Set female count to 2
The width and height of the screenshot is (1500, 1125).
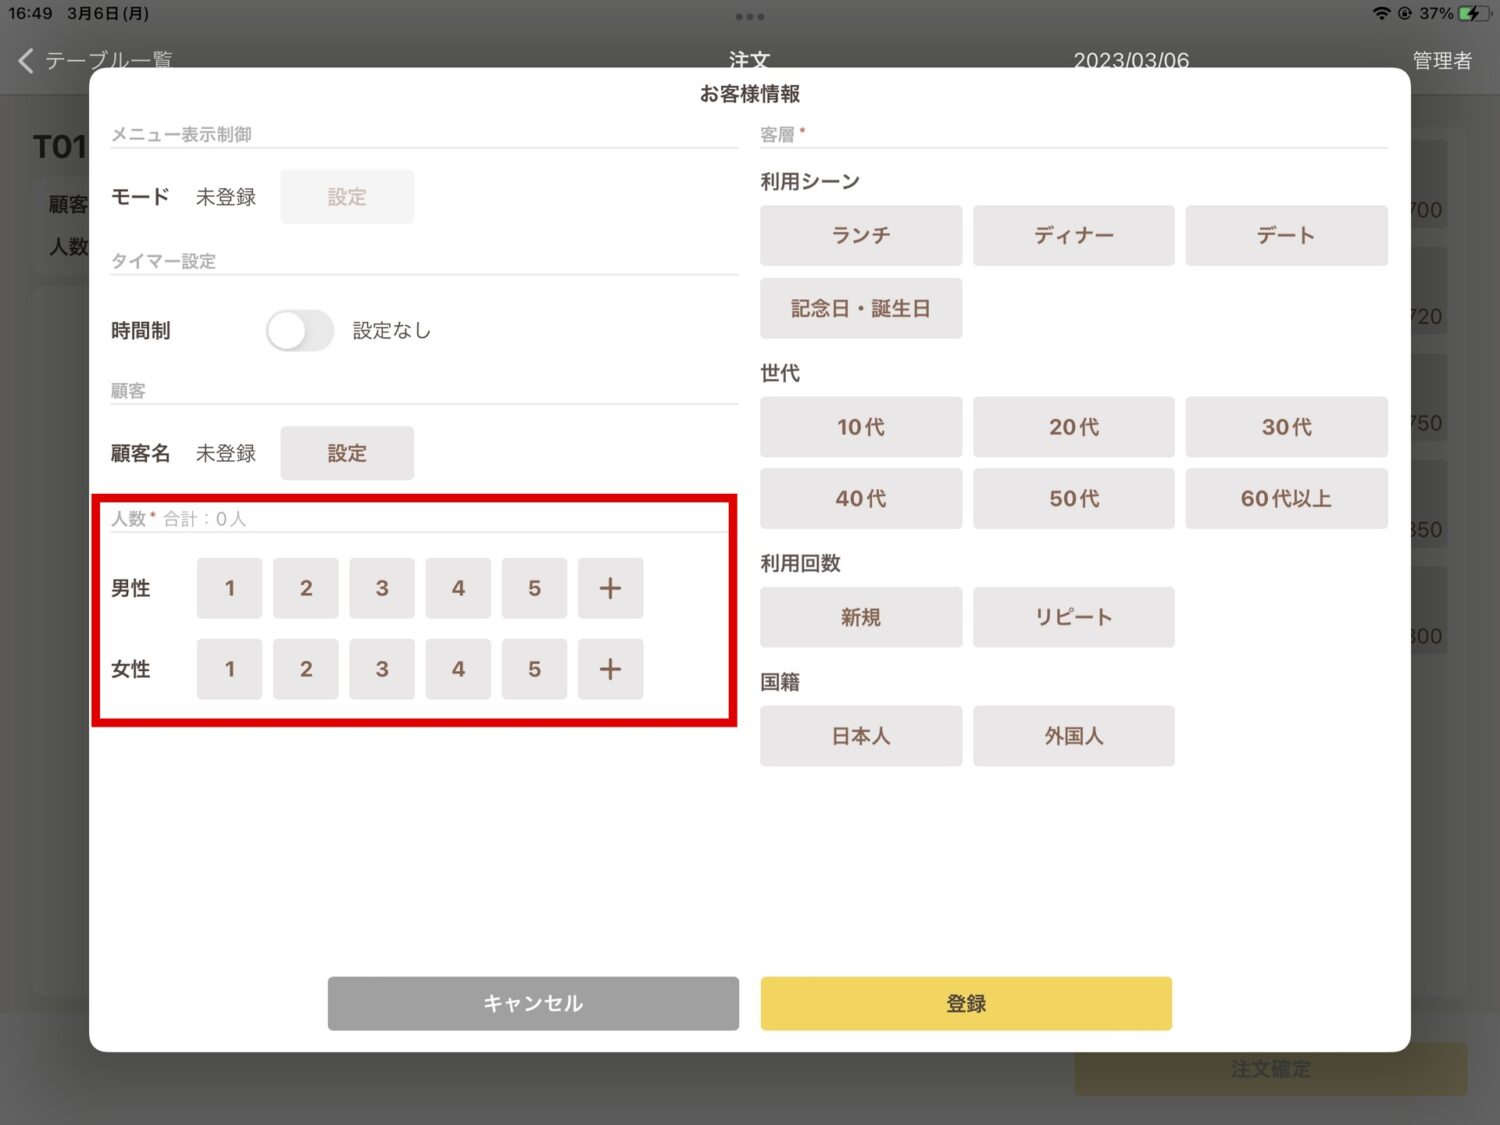[306, 669]
